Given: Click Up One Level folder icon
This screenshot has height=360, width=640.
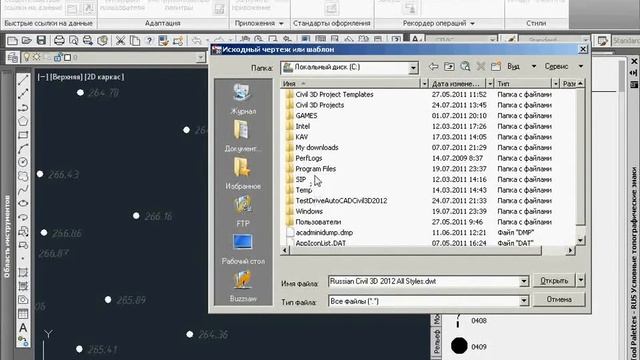Looking at the screenshot, I should (449, 66).
